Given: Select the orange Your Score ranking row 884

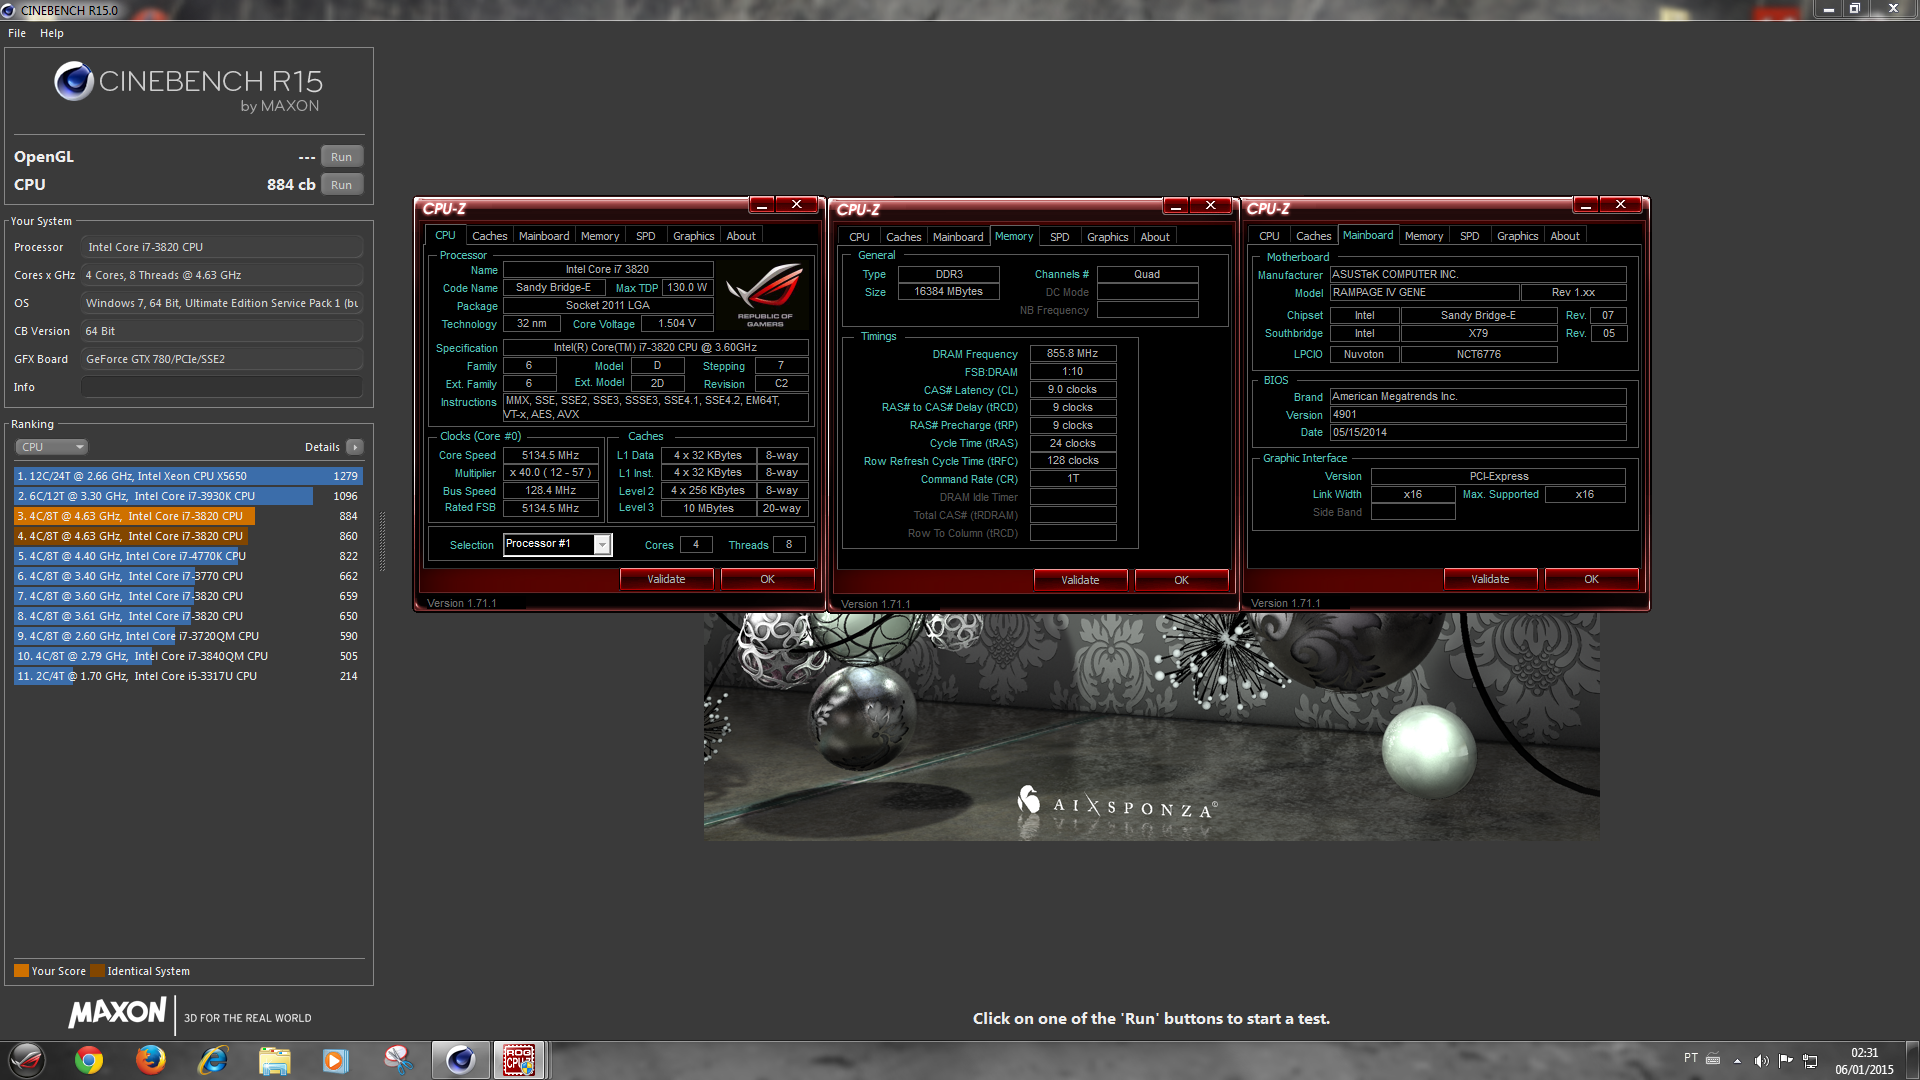Looking at the screenshot, I should tap(188, 516).
